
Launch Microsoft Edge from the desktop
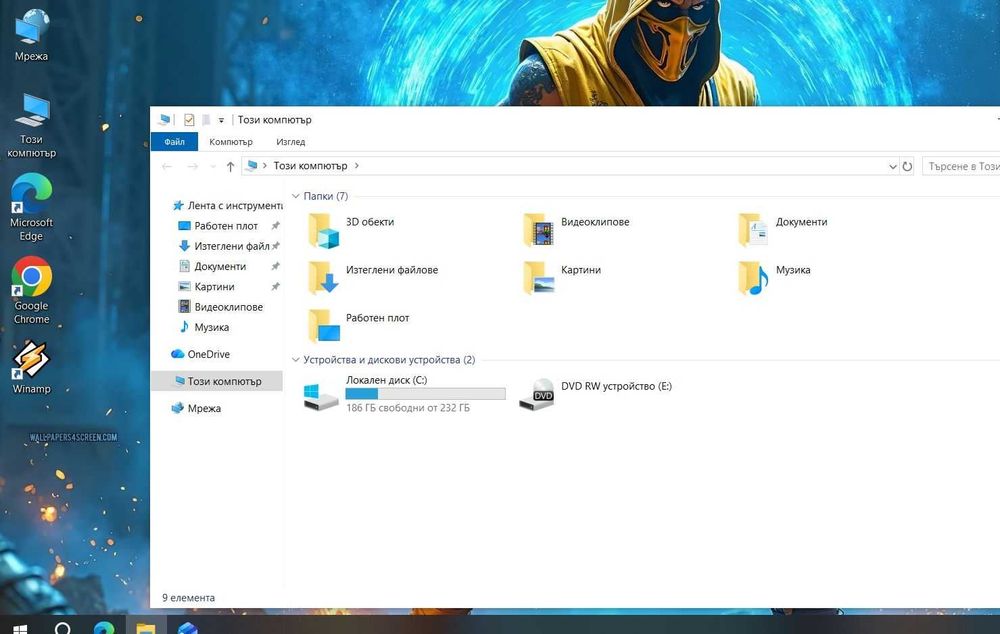(x=31, y=207)
